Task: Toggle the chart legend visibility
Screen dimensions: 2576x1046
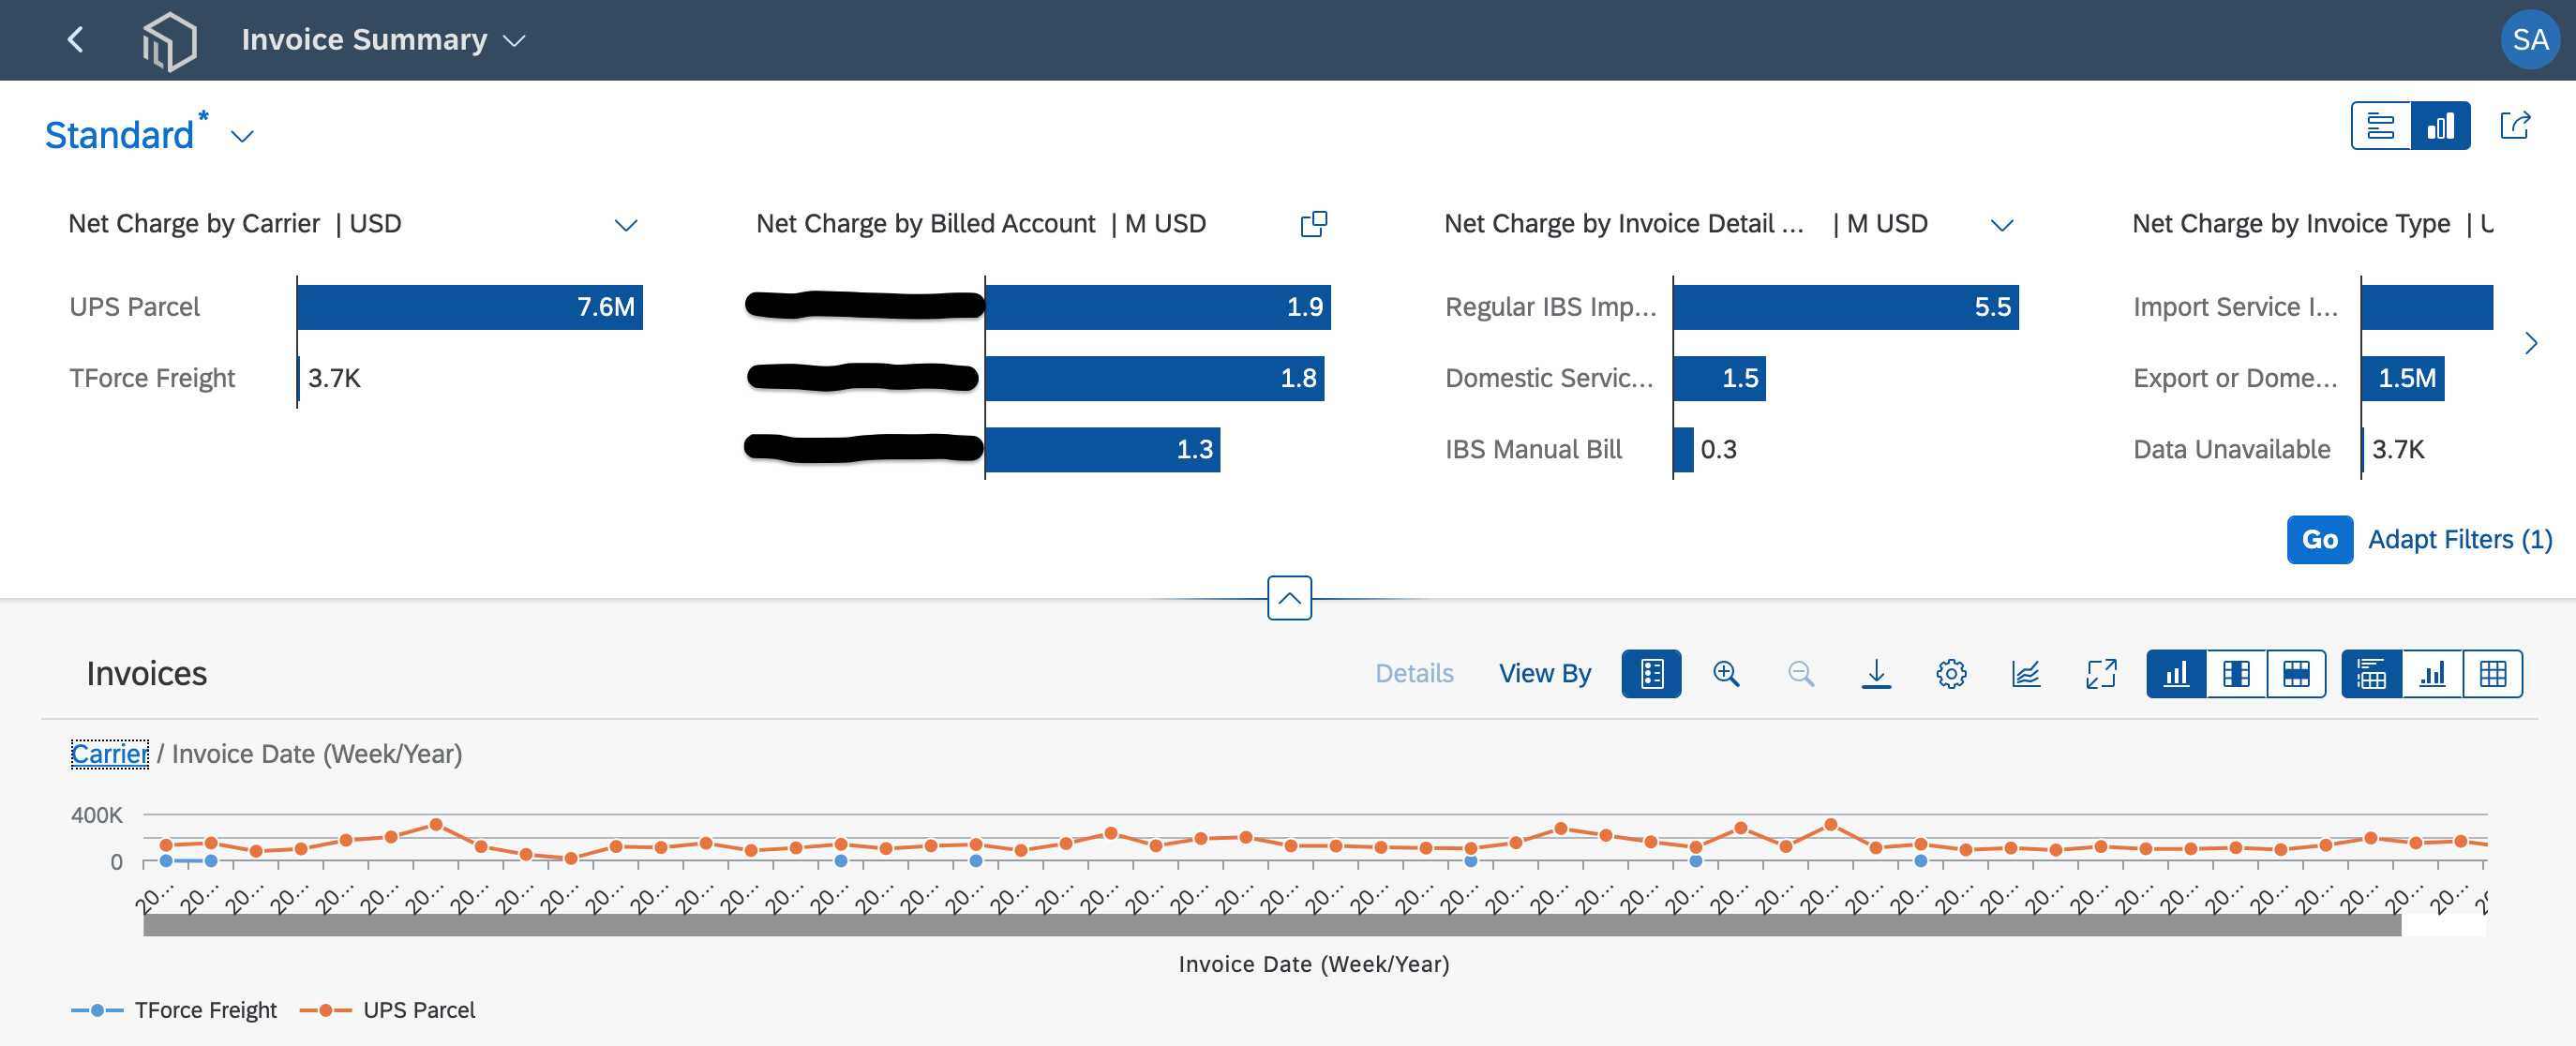Action: [x=1651, y=674]
